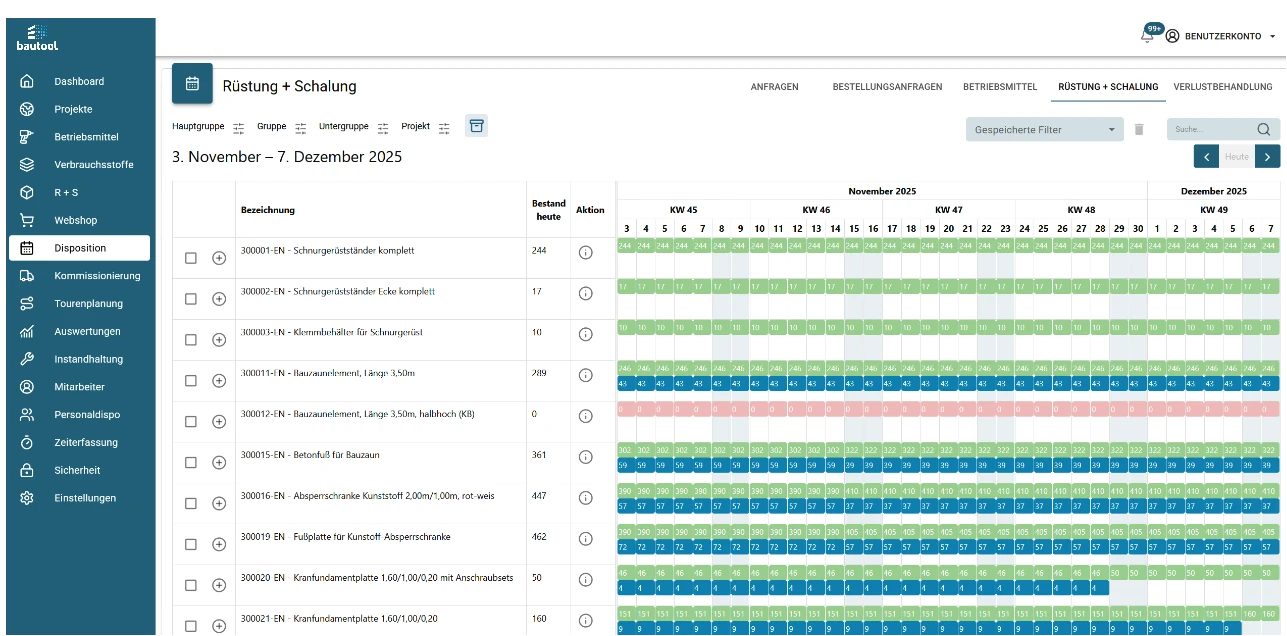Open Kommissionierung in the sidebar

tap(79, 275)
